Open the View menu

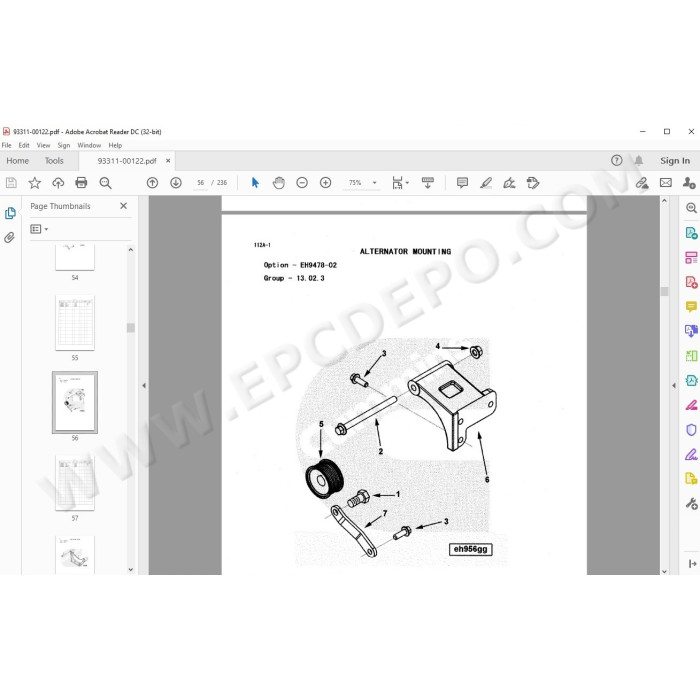tap(43, 145)
